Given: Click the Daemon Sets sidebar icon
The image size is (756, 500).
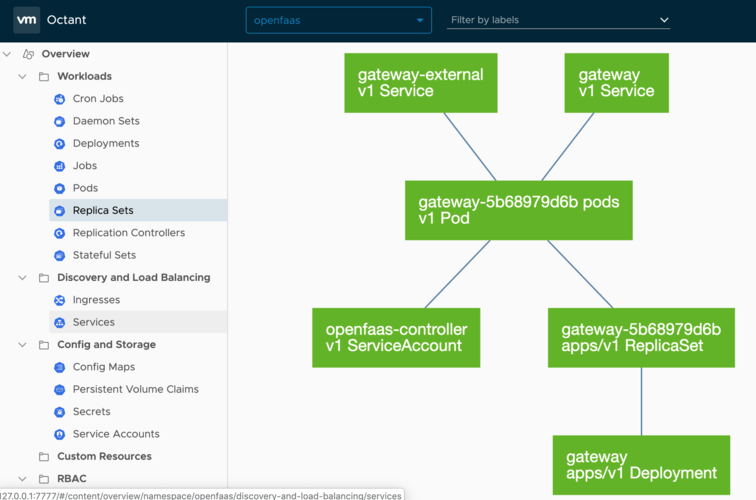Looking at the screenshot, I should pos(59,121).
